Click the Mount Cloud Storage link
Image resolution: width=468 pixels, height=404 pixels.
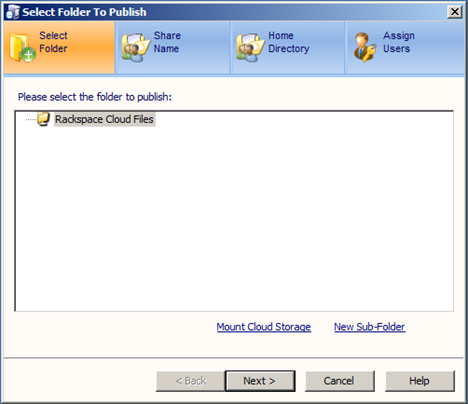264,327
